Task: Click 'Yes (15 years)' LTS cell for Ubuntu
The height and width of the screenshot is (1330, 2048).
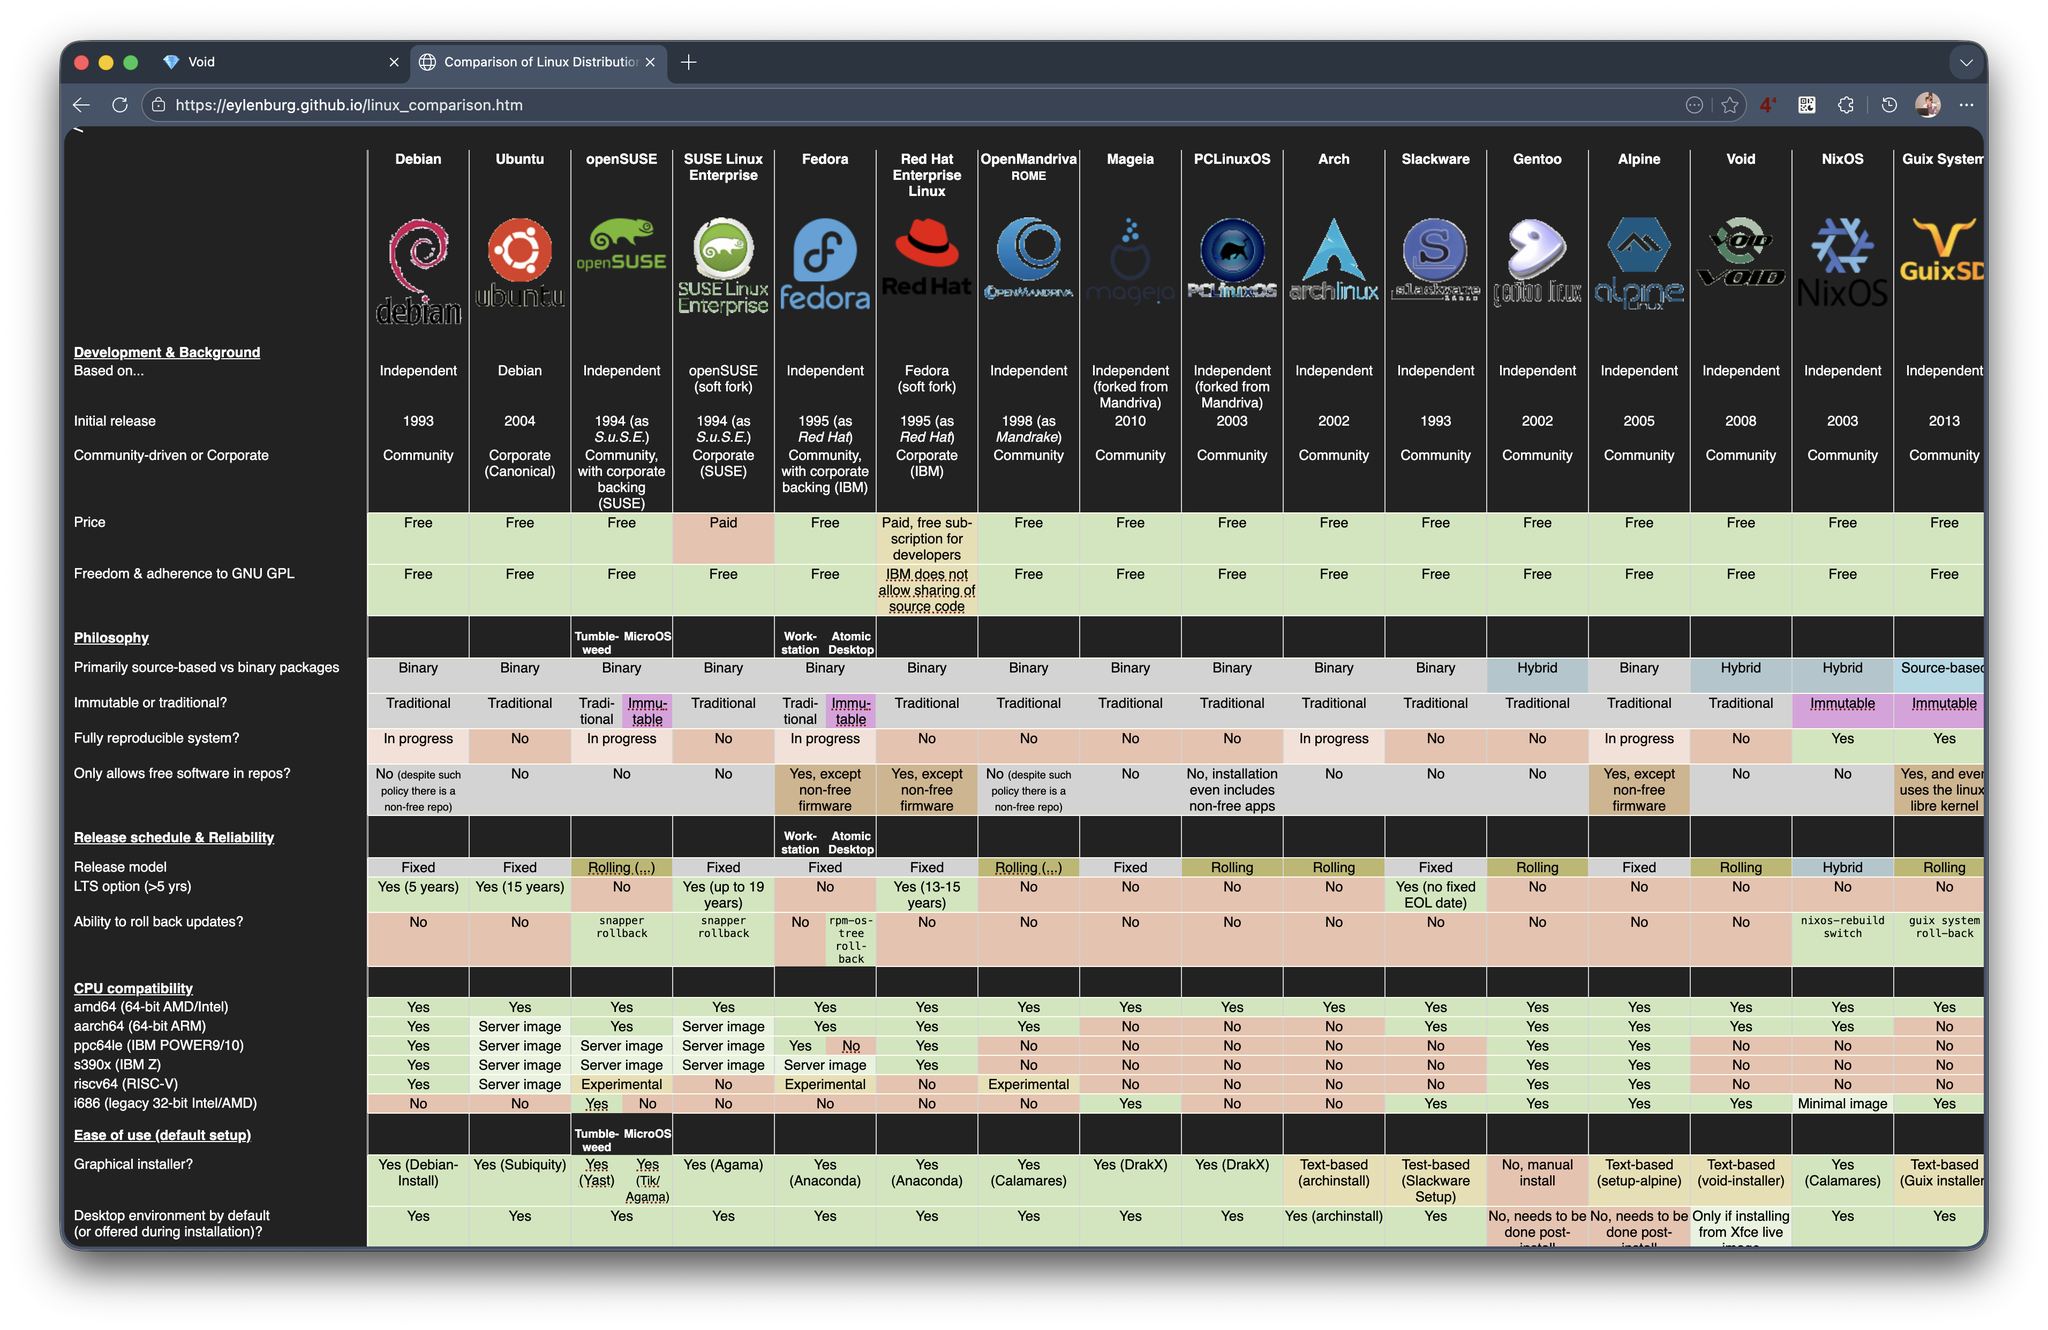Action: coord(520,894)
